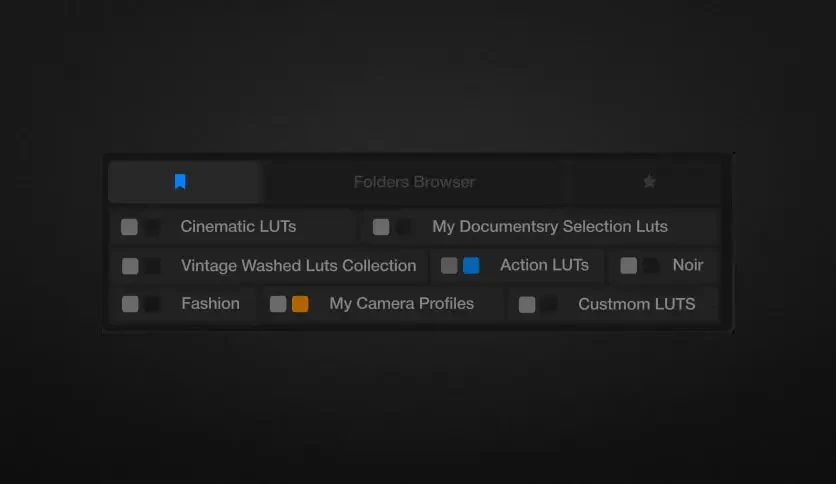
Task: Click gray square beside Custmom LUTS
Action: 527,304
